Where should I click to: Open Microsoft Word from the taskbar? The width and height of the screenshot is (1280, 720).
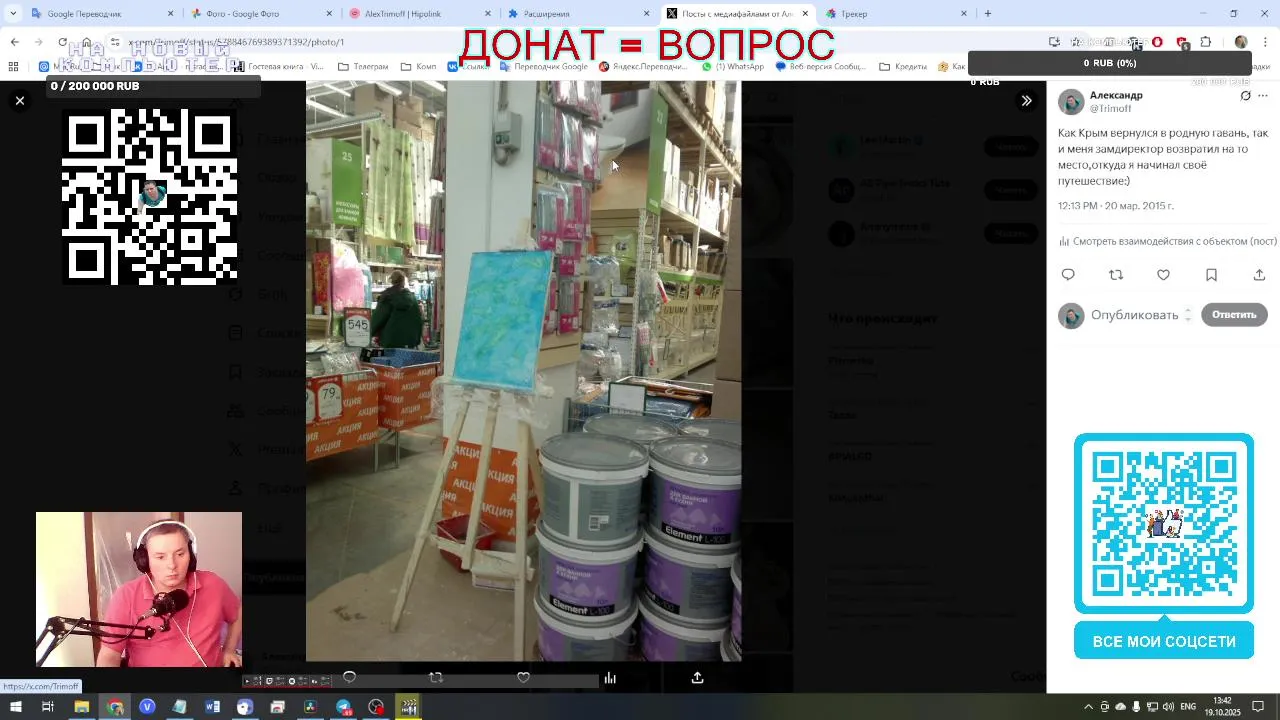pos(212,707)
